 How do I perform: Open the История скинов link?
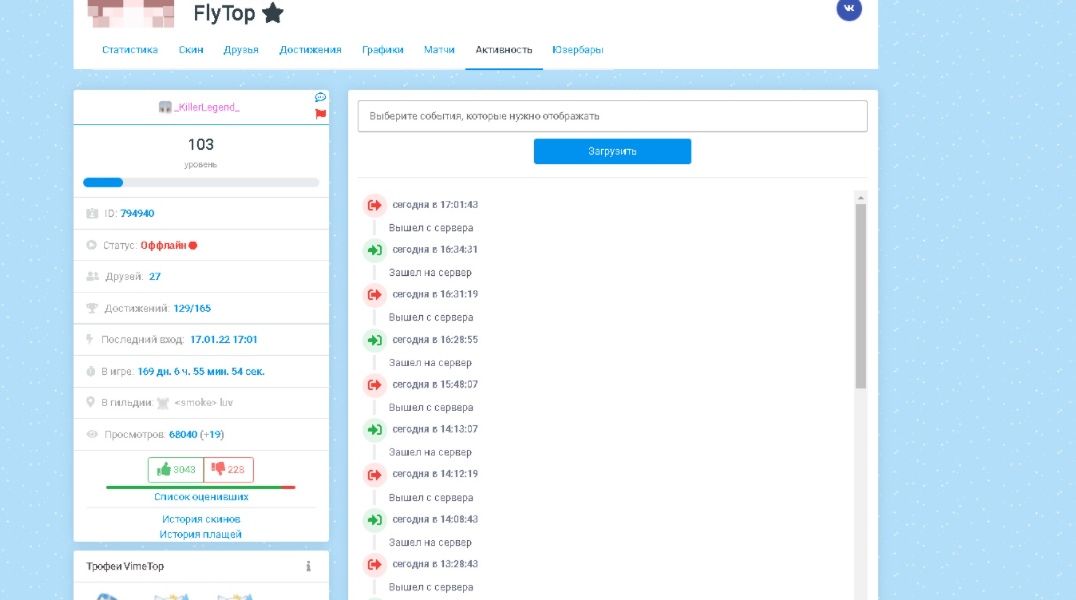point(201,519)
